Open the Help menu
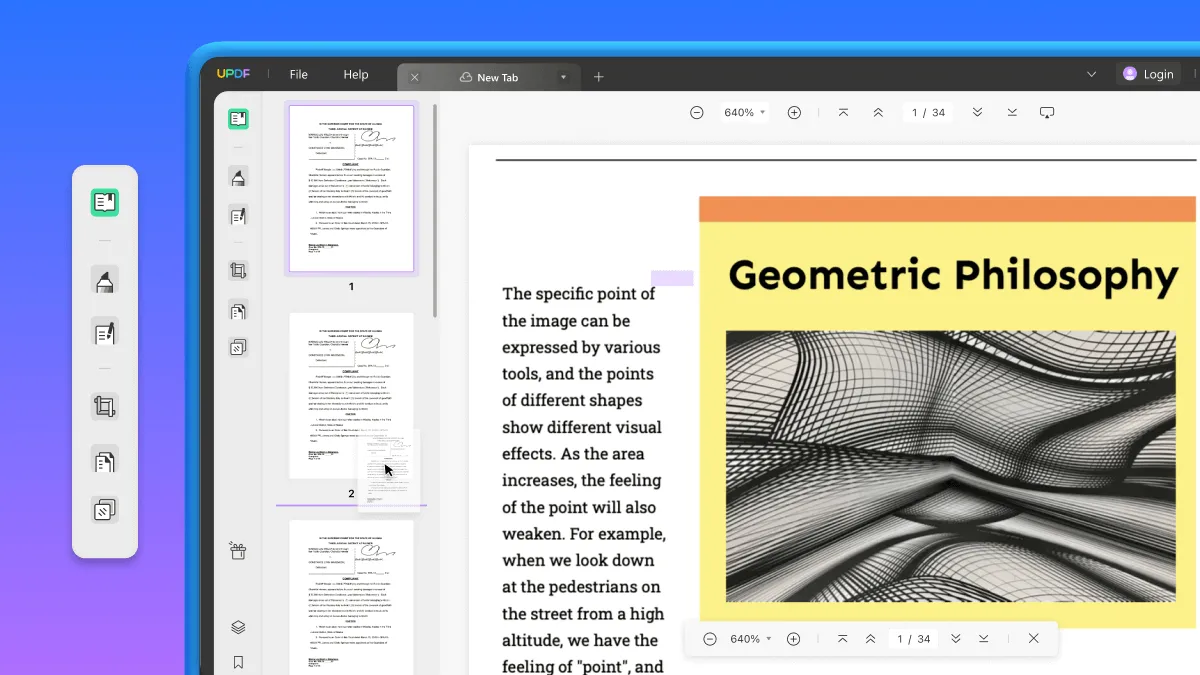 pyautogui.click(x=356, y=75)
